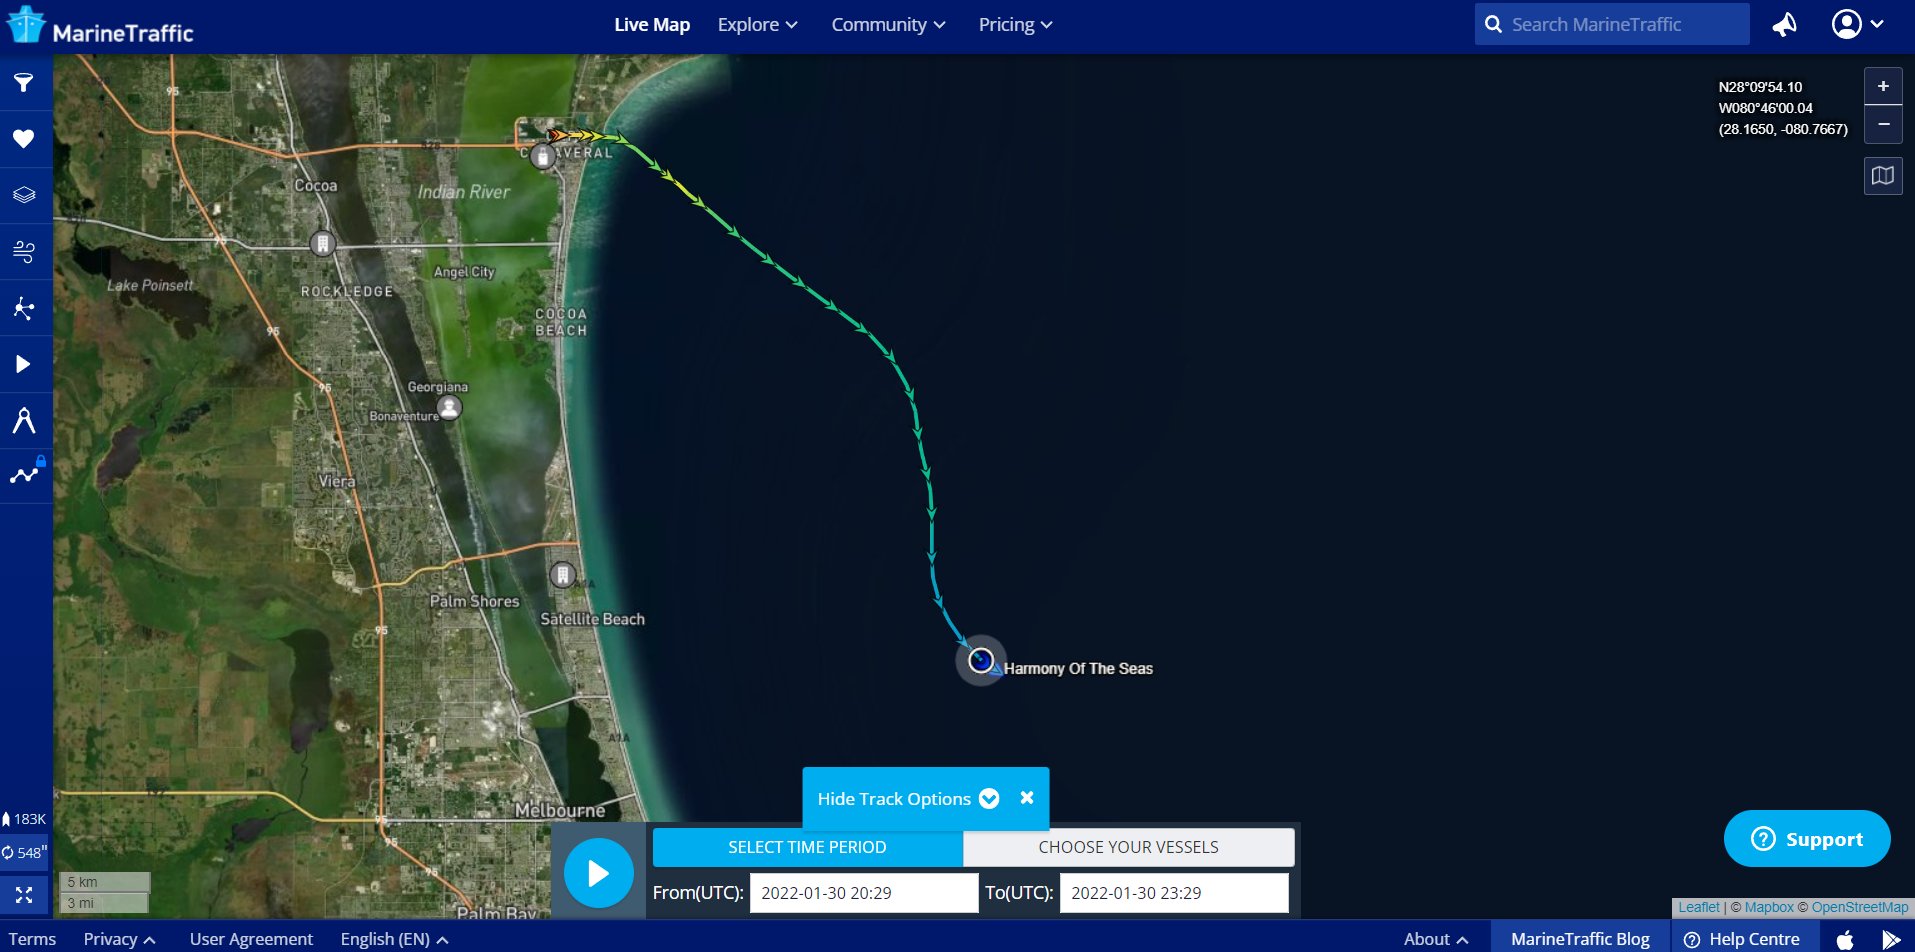
Task: Zoom in on the map
Action: (x=1883, y=86)
